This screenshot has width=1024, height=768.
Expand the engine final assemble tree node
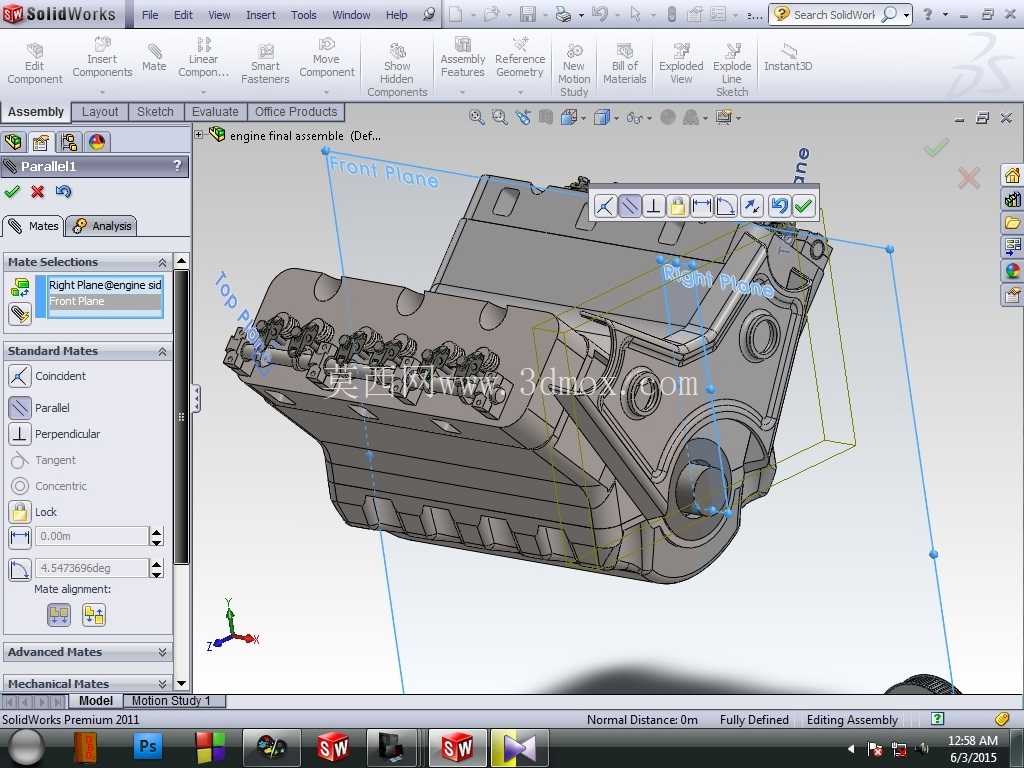(x=199, y=135)
